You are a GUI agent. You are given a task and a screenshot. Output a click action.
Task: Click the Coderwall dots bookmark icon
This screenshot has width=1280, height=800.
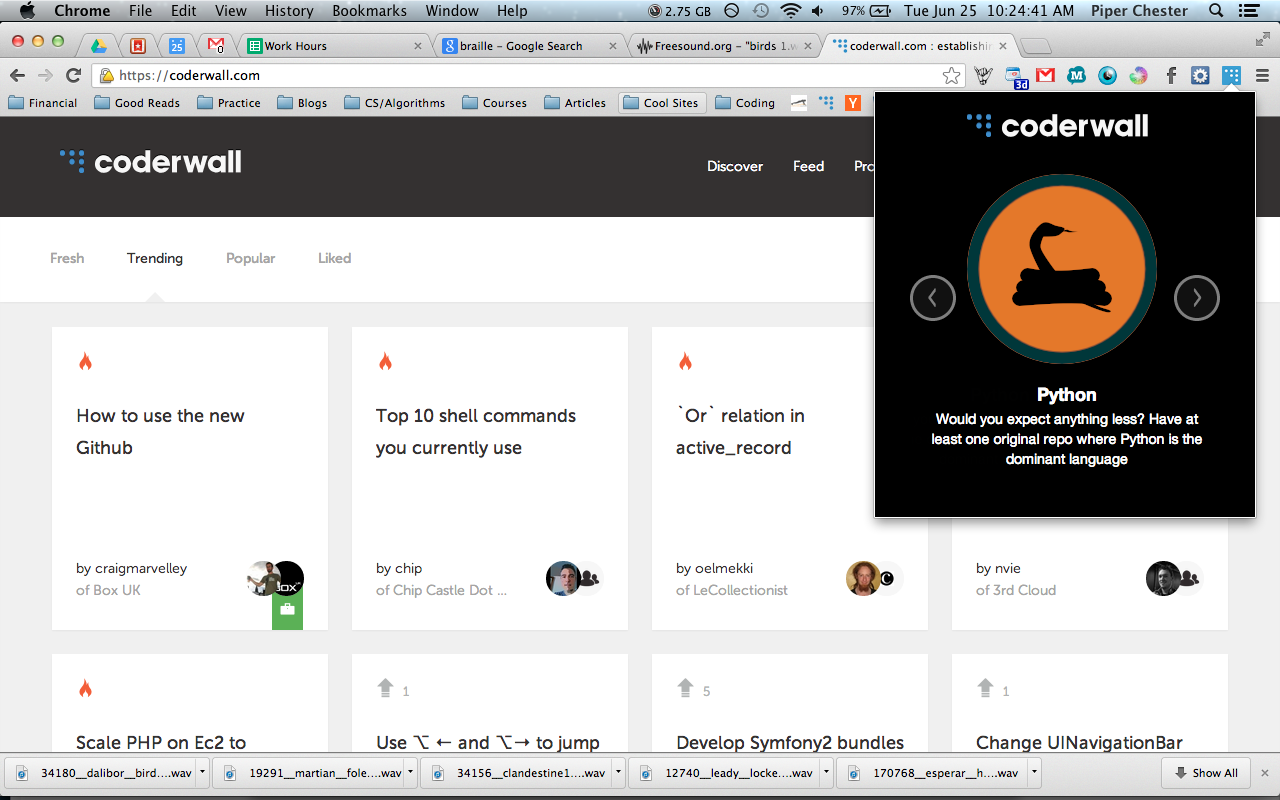826,103
